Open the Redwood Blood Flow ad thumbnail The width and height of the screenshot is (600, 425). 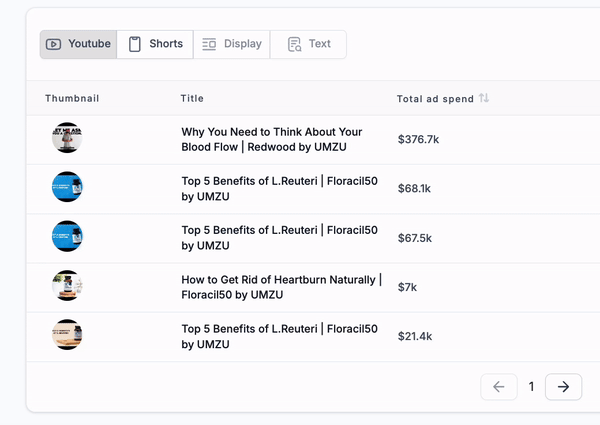tap(67, 138)
